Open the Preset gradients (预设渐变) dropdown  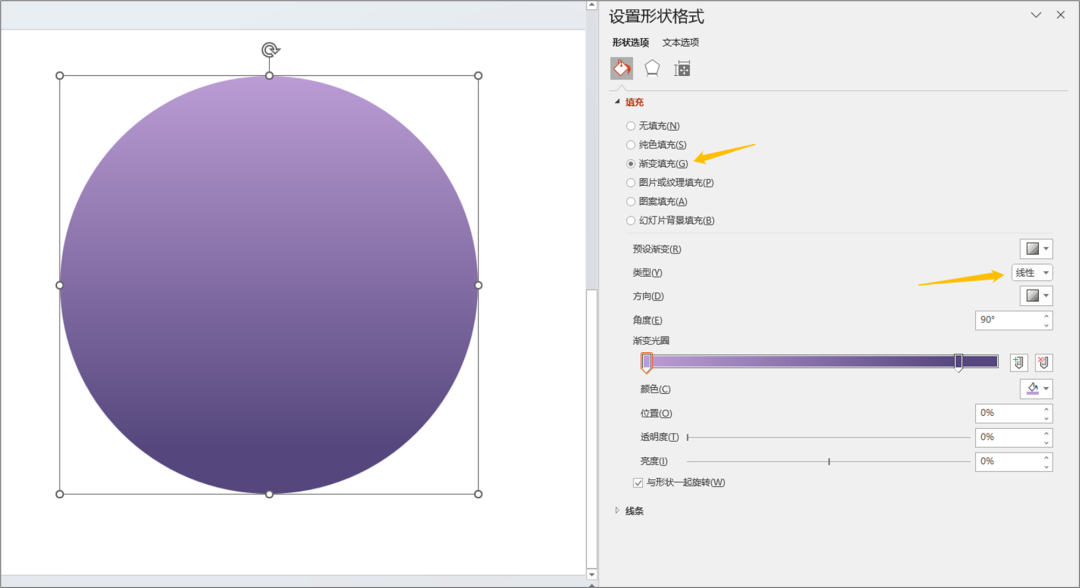coord(1036,249)
